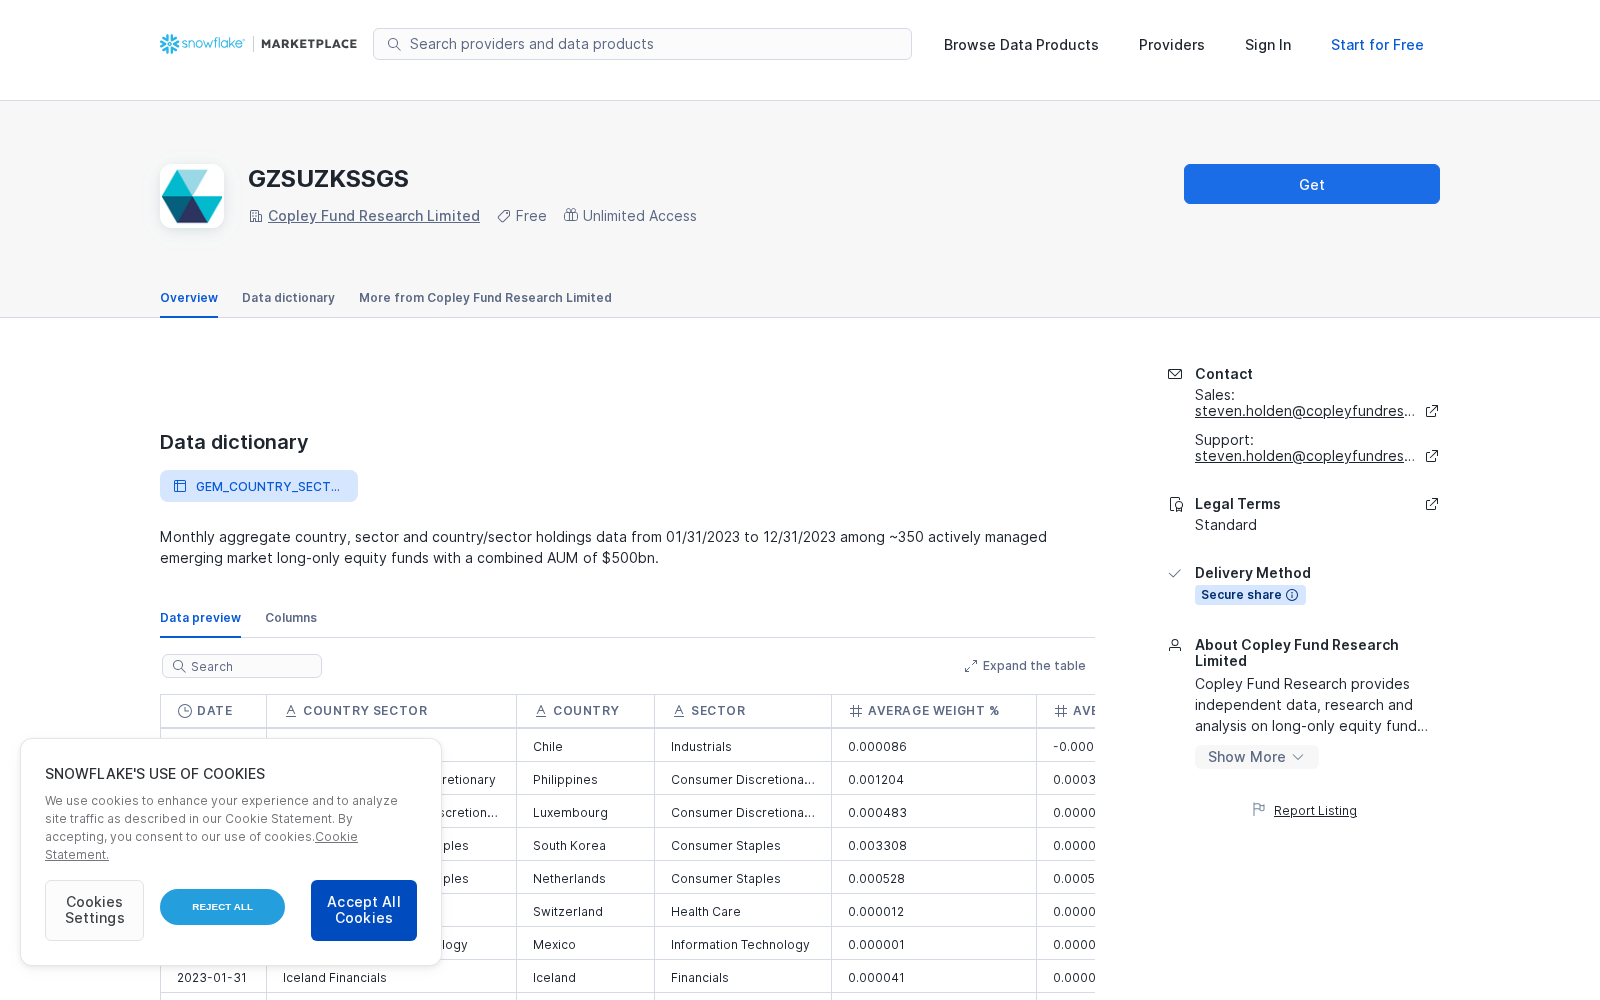The image size is (1600, 1000).
Task: Open Browse Data Products menu
Action: coord(1021,45)
